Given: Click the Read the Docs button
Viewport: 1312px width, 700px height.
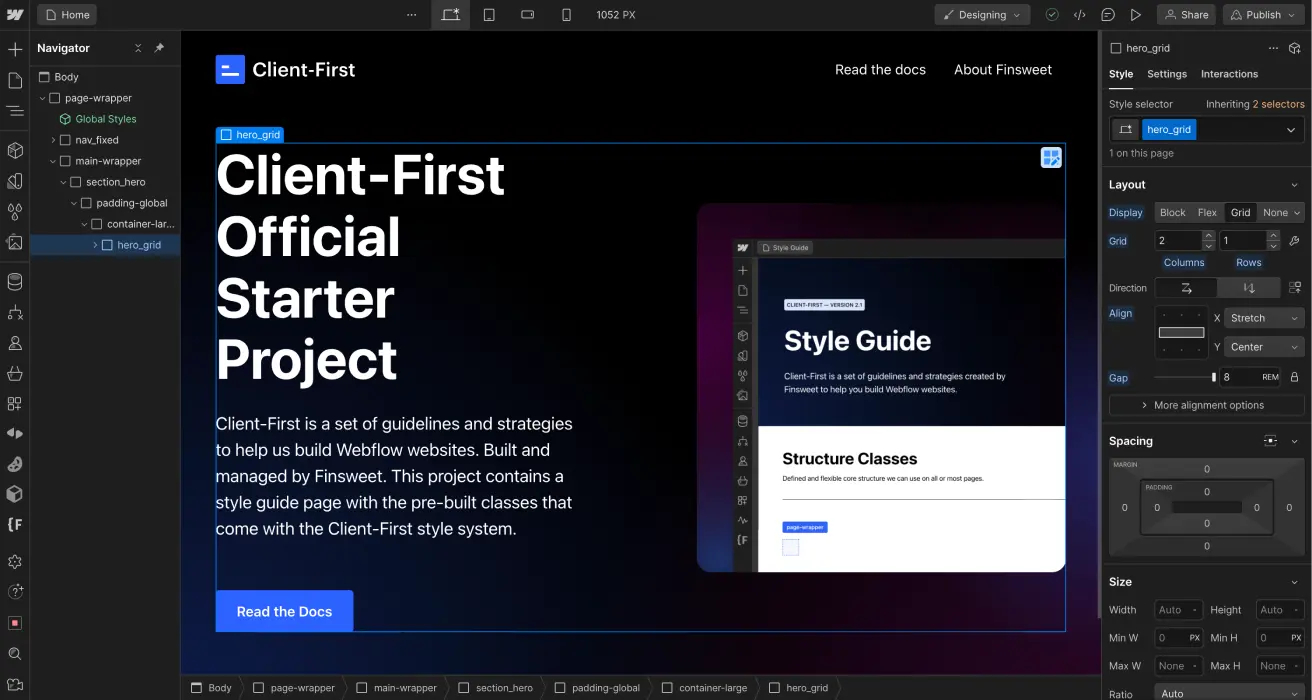Looking at the screenshot, I should [x=284, y=611].
